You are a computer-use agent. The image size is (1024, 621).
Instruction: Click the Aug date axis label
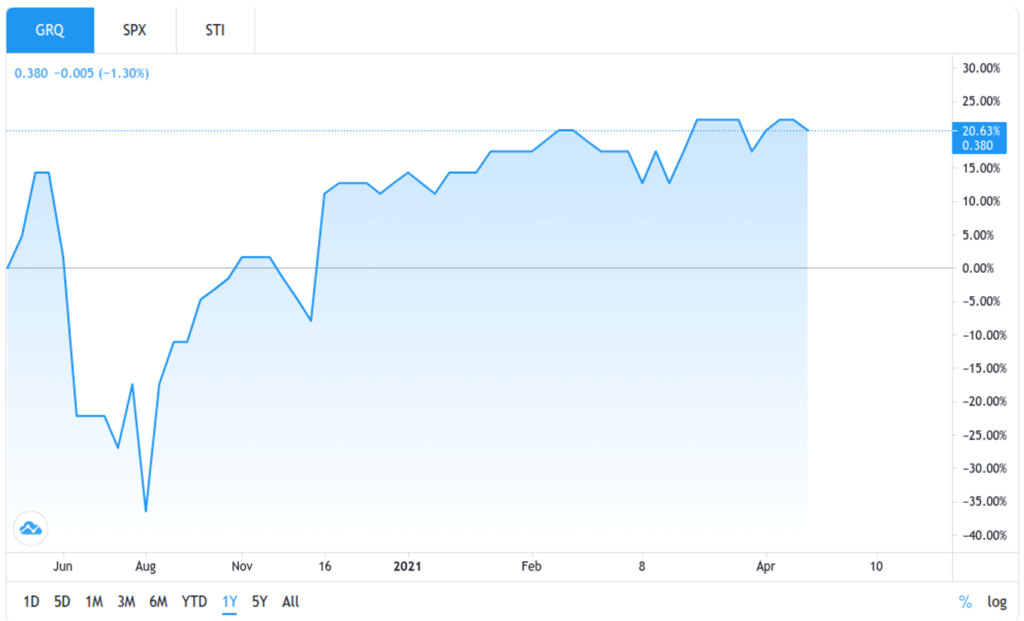pyautogui.click(x=146, y=566)
